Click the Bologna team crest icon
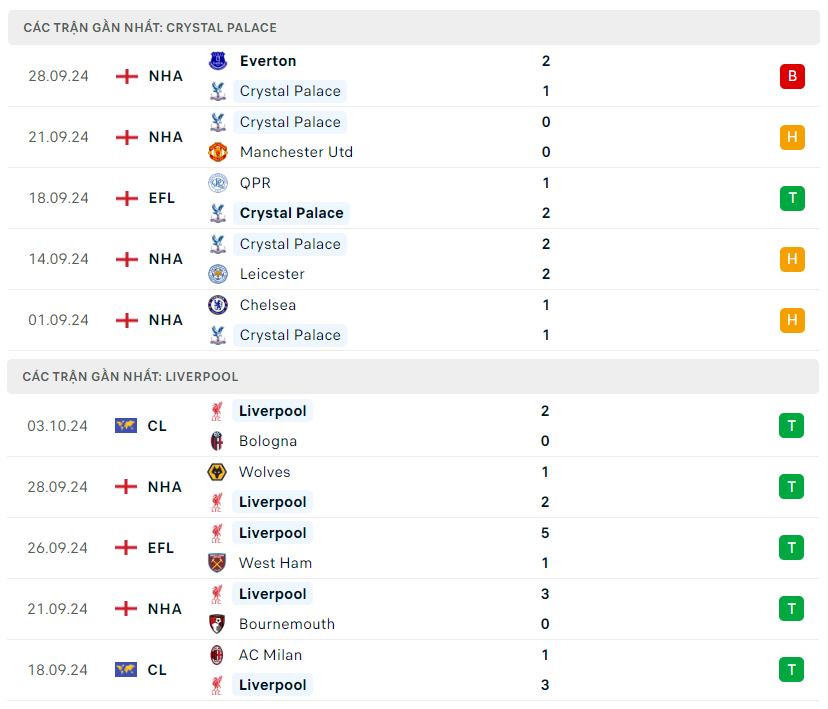 [x=217, y=441]
